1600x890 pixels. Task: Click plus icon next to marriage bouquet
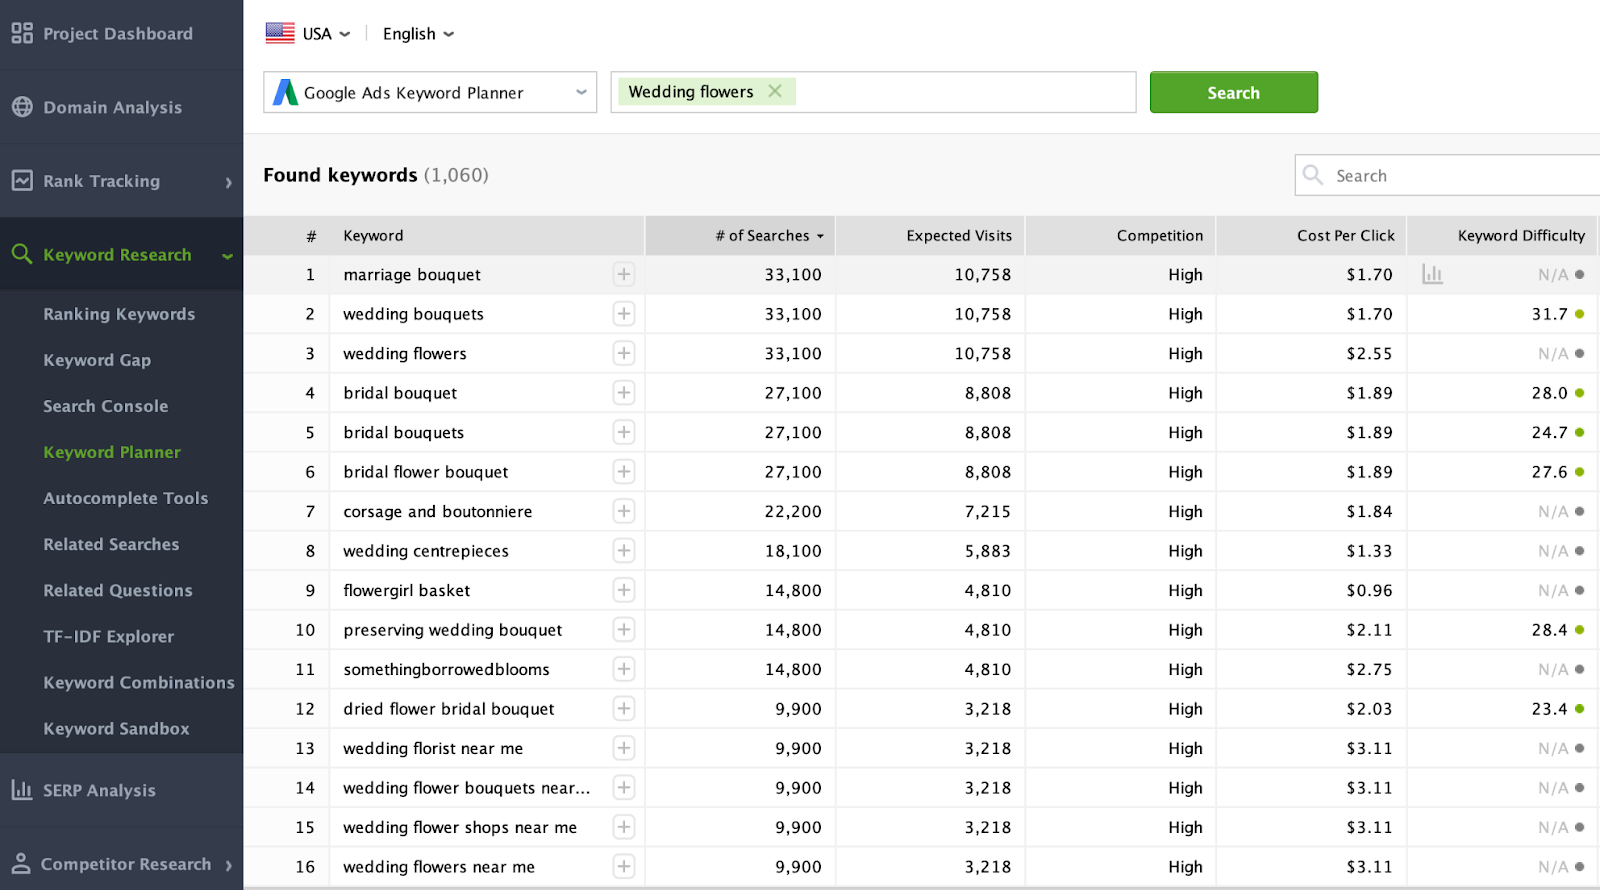624,274
